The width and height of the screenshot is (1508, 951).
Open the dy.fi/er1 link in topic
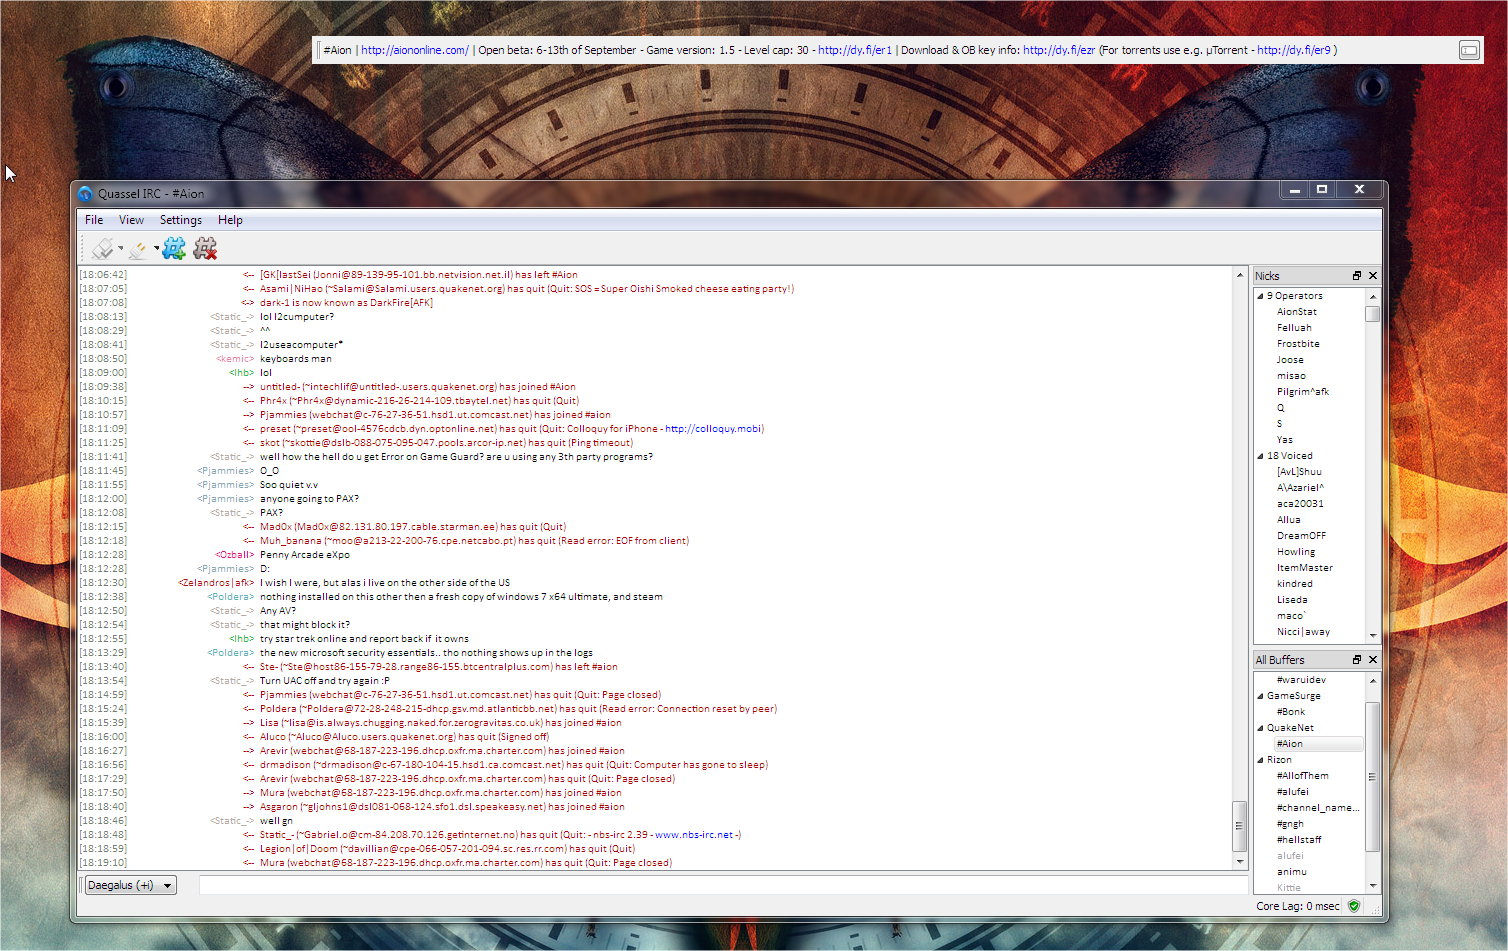(x=855, y=50)
